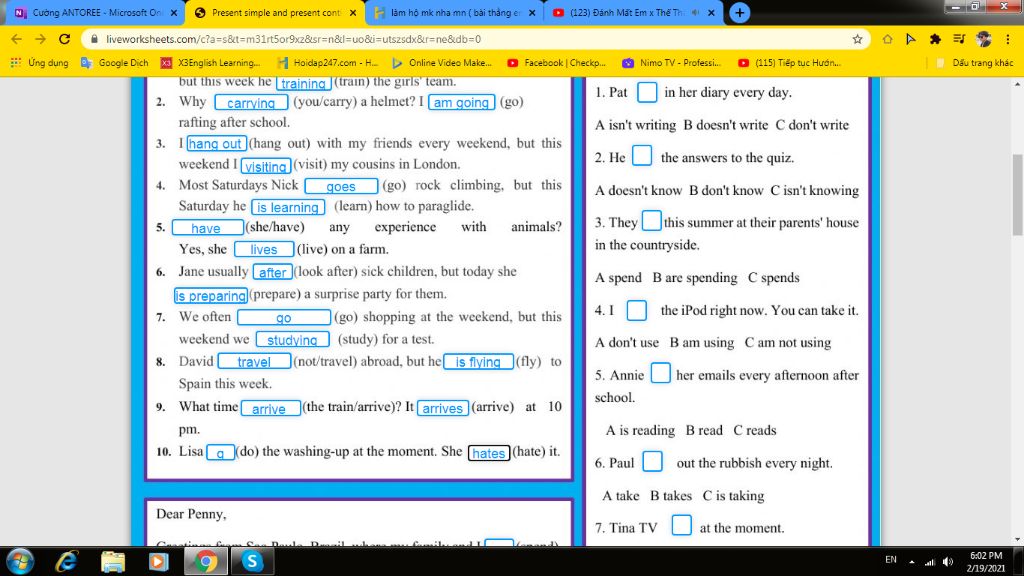Open the Hoidap247.com bookmark
This screenshot has width=1024, height=576.
(x=328, y=63)
